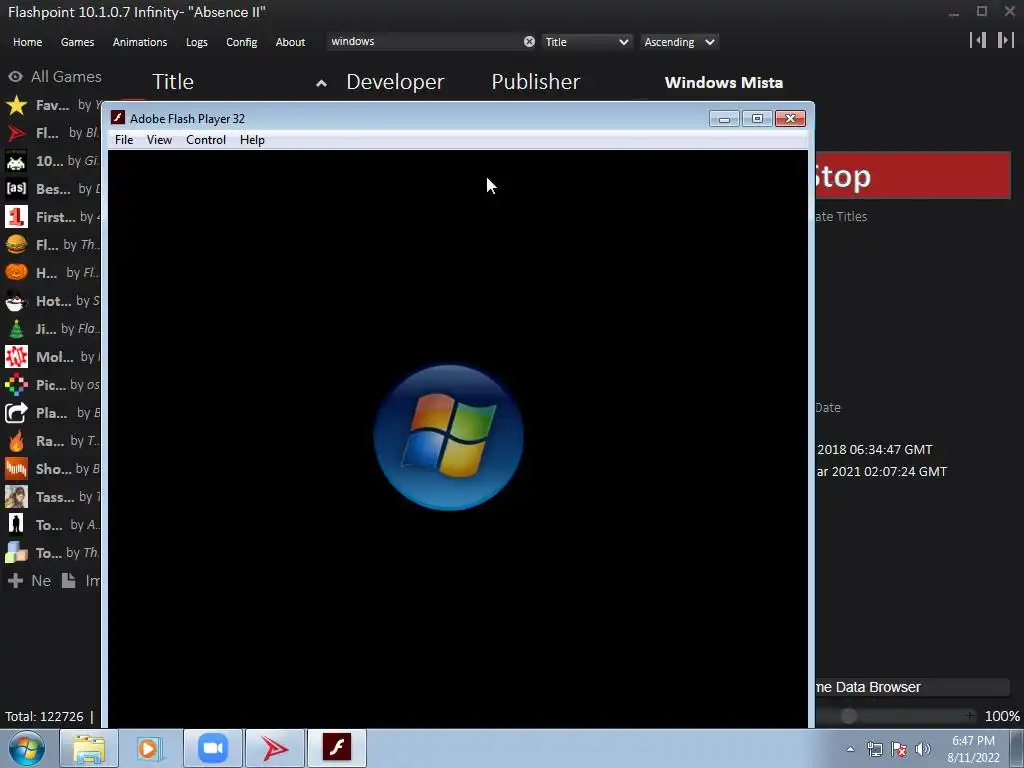Open Zoom from the taskbar
The image size is (1024, 768).
pos(213,748)
